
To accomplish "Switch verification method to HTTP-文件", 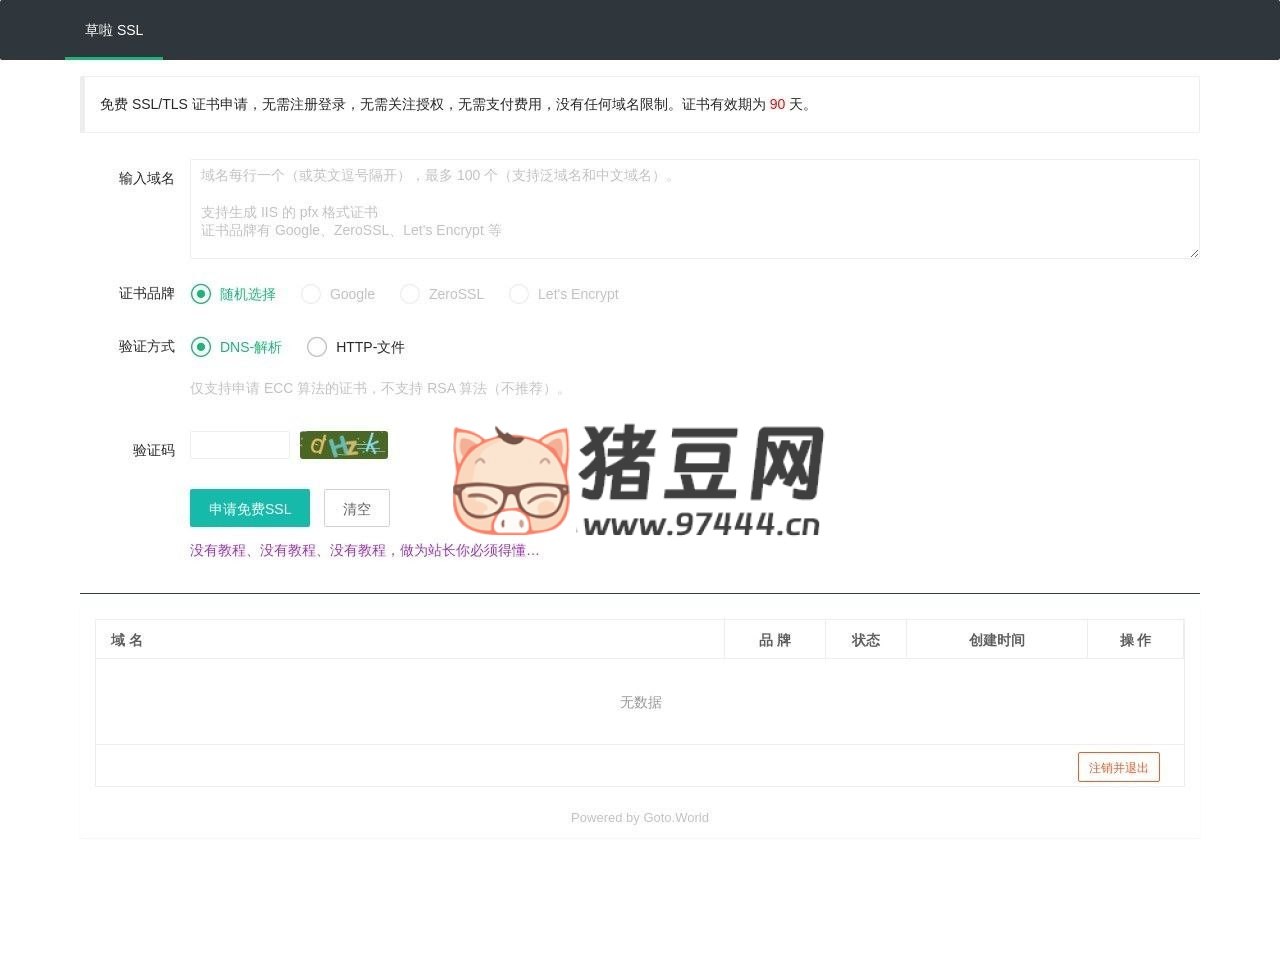I will click(317, 347).
